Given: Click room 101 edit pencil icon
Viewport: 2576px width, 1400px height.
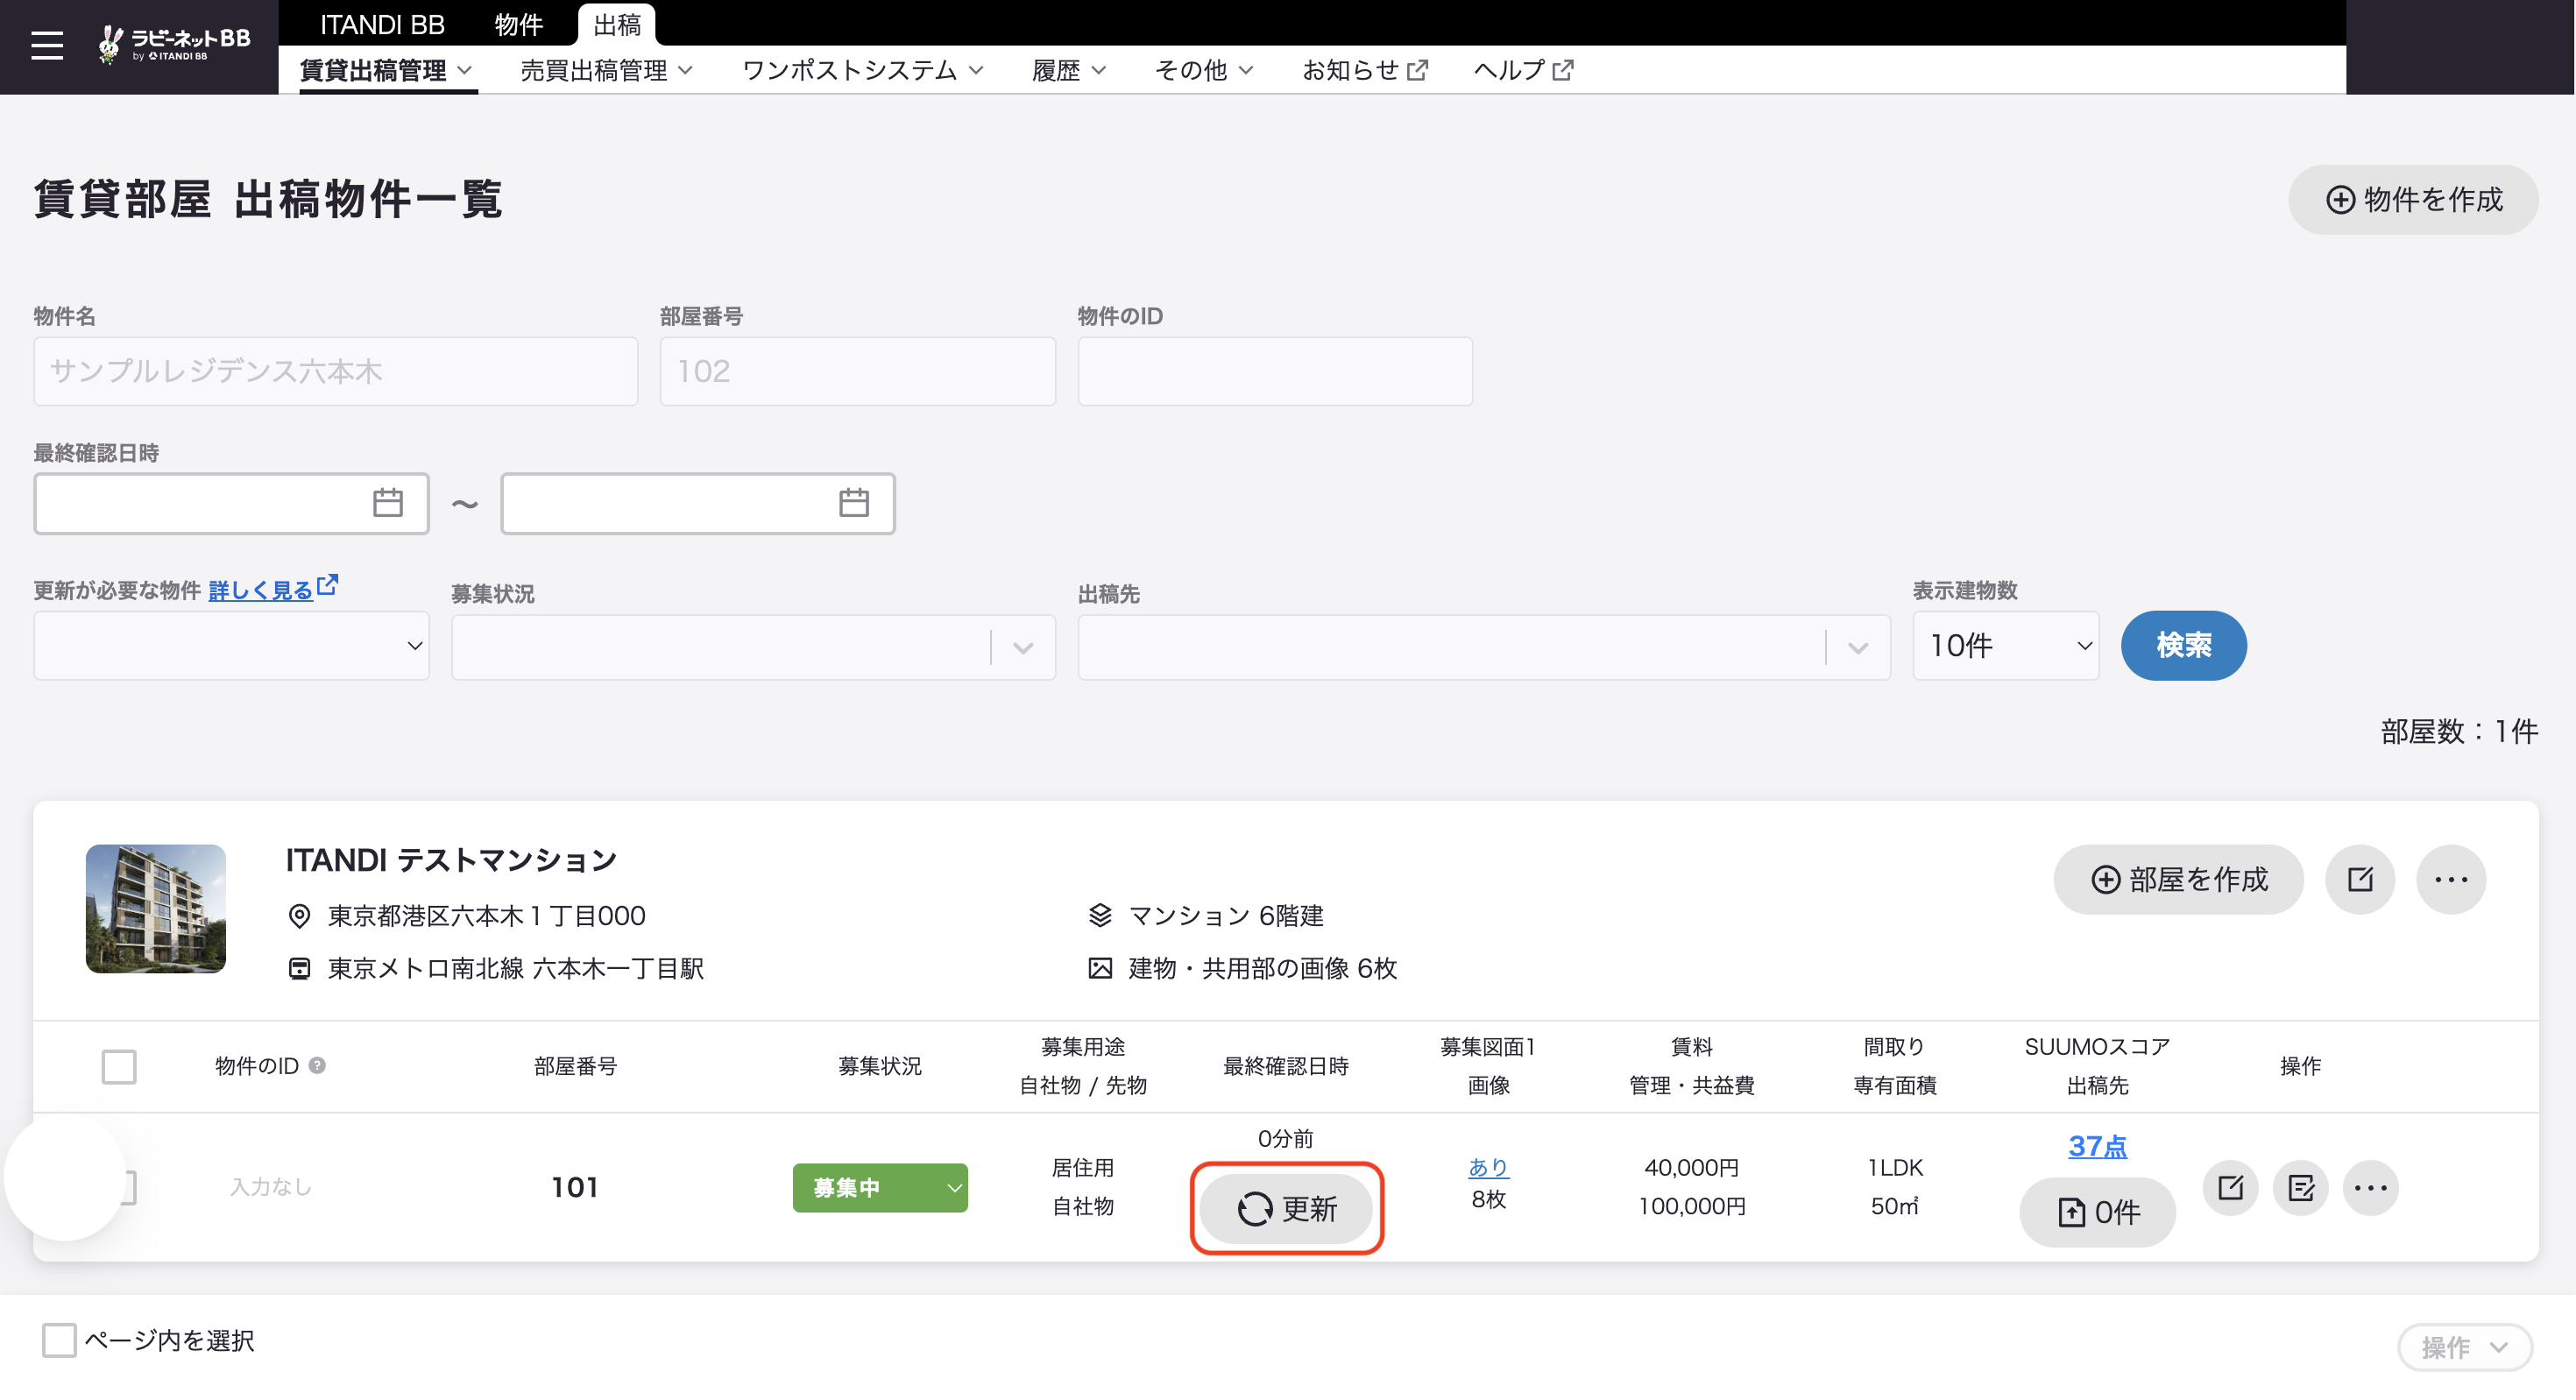Looking at the screenshot, I should 2230,1188.
